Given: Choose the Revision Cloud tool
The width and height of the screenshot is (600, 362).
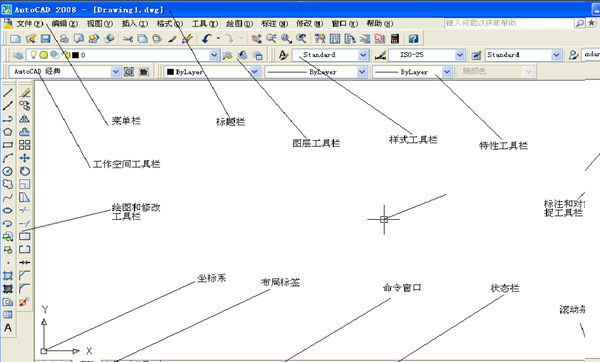Looking at the screenshot, I should click(8, 184).
